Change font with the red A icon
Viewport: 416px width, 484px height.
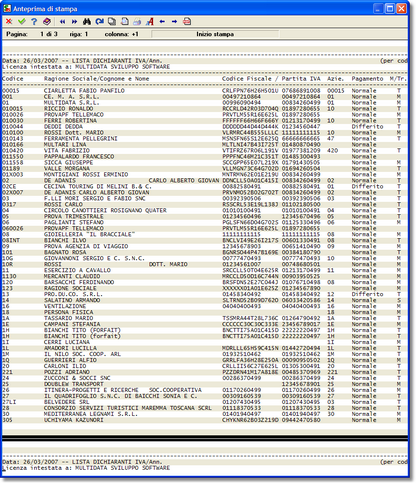150,21
